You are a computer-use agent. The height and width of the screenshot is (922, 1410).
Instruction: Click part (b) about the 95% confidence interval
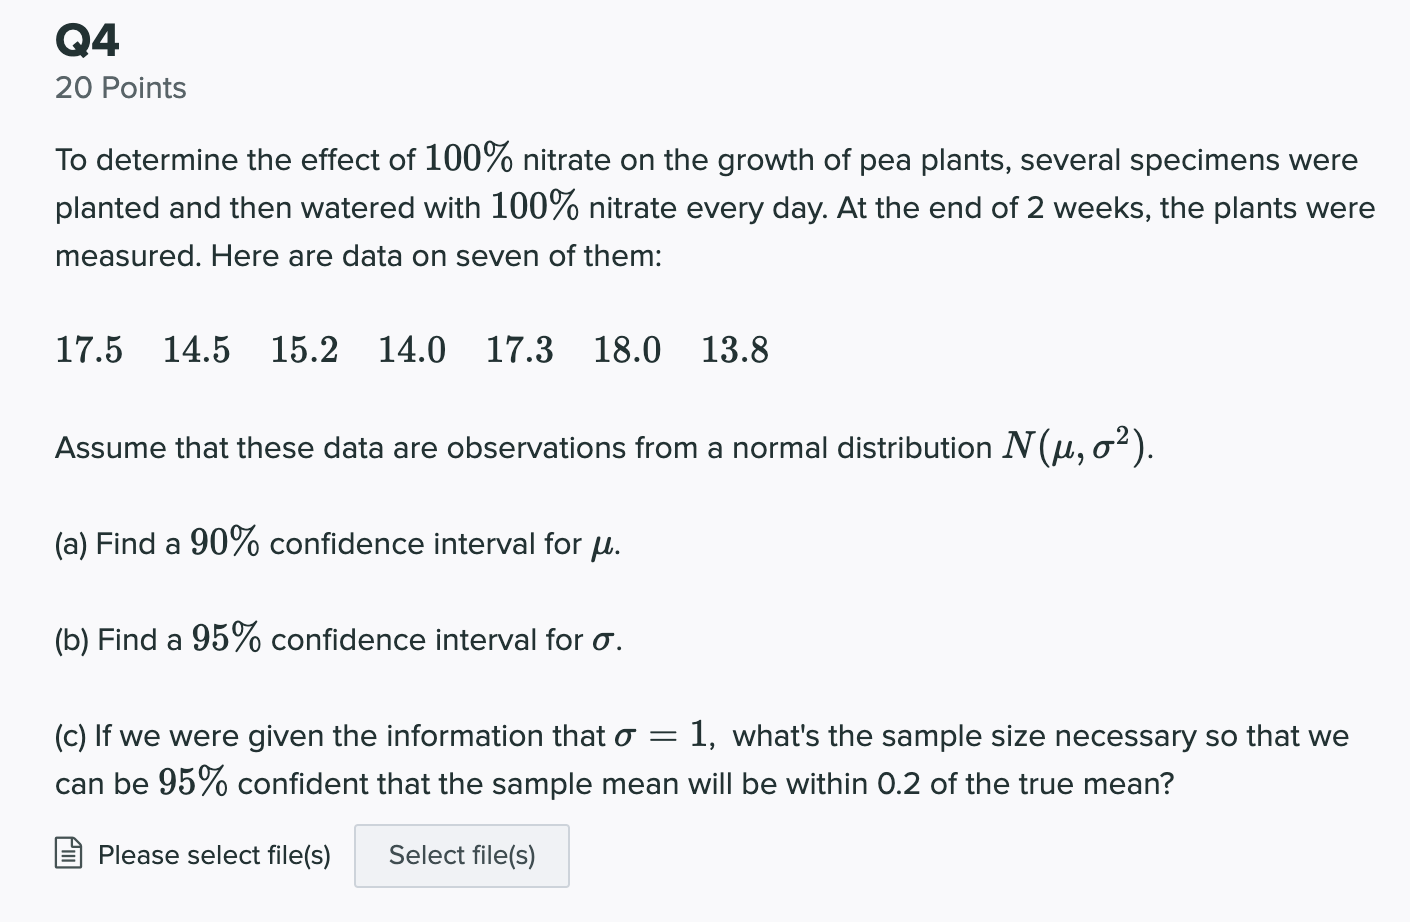click(x=339, y=639)
